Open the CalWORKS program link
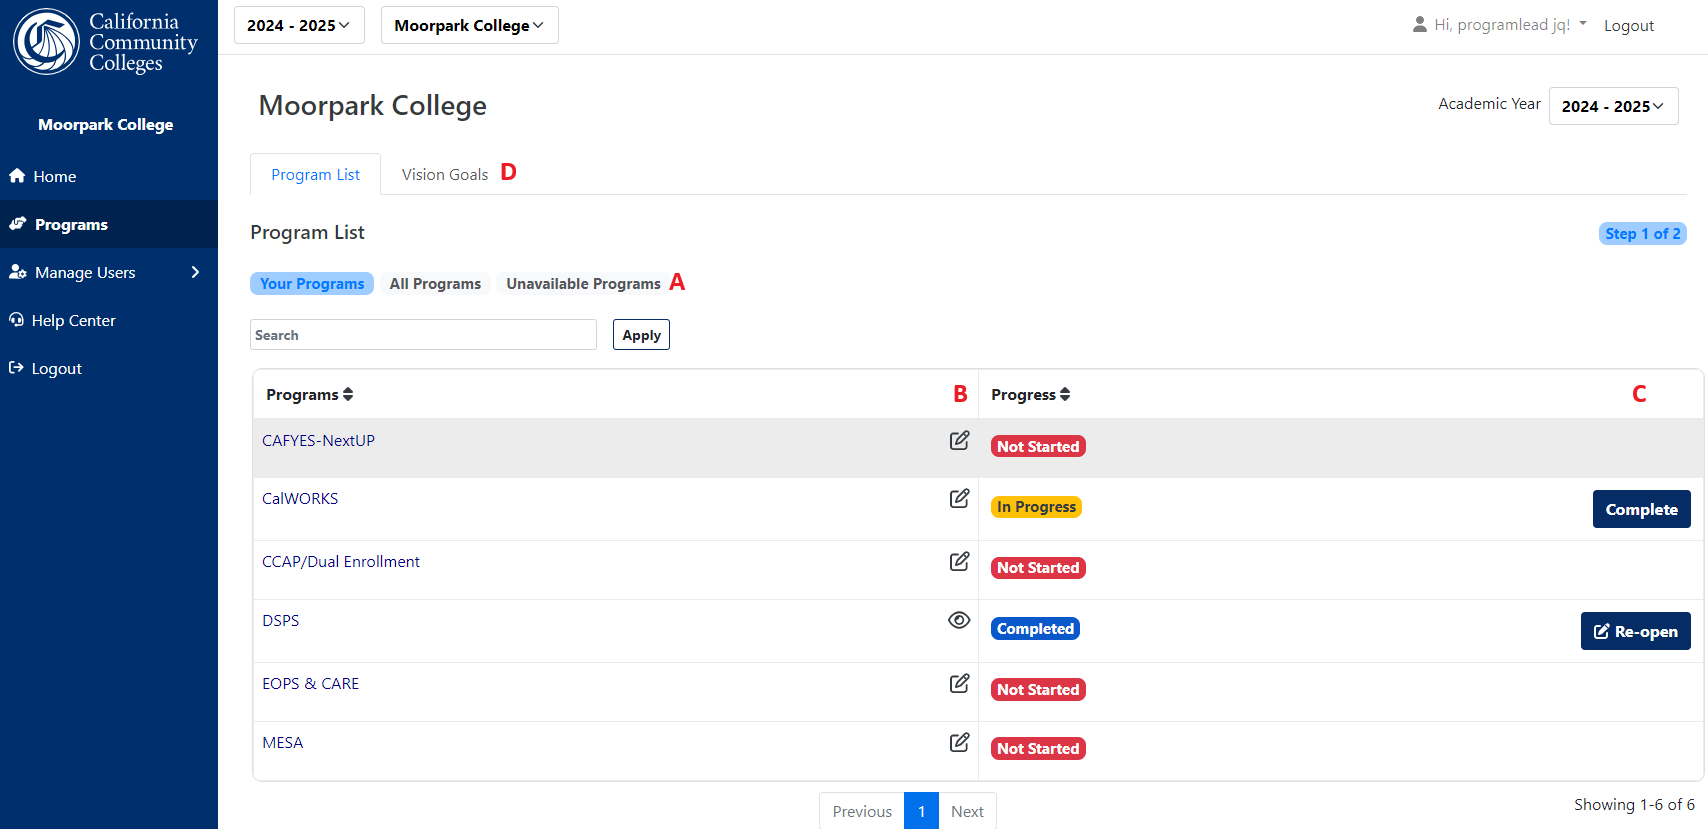1708x829 pixels. click(x=300, y=498)
